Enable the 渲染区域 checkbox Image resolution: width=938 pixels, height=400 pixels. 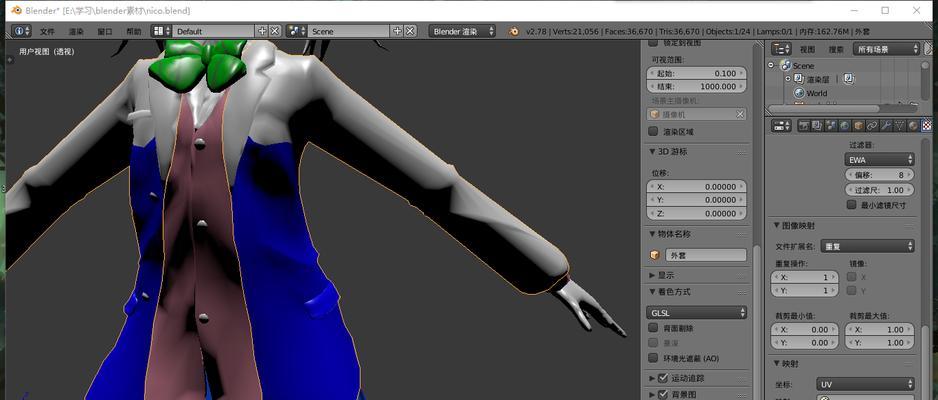pyautogui.click(x=653, y=132)
